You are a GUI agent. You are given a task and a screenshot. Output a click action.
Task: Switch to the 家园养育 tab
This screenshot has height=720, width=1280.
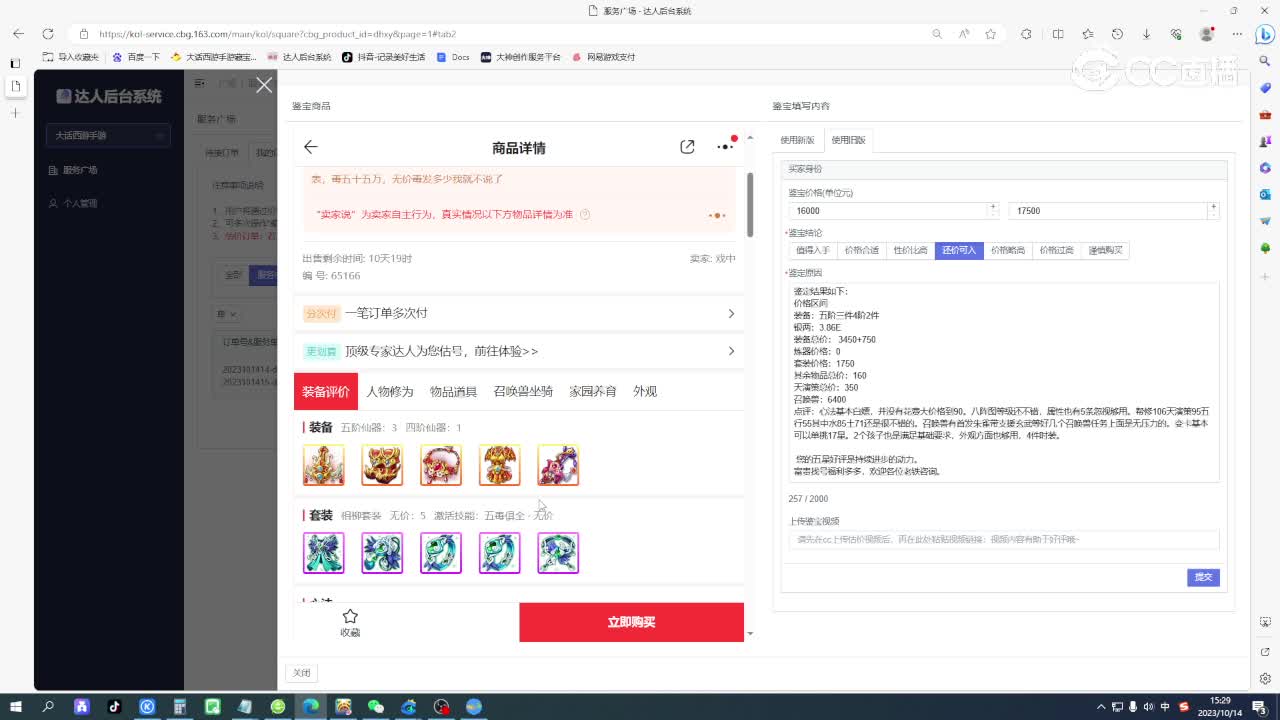pyautogui.click(x=593, y=391)
